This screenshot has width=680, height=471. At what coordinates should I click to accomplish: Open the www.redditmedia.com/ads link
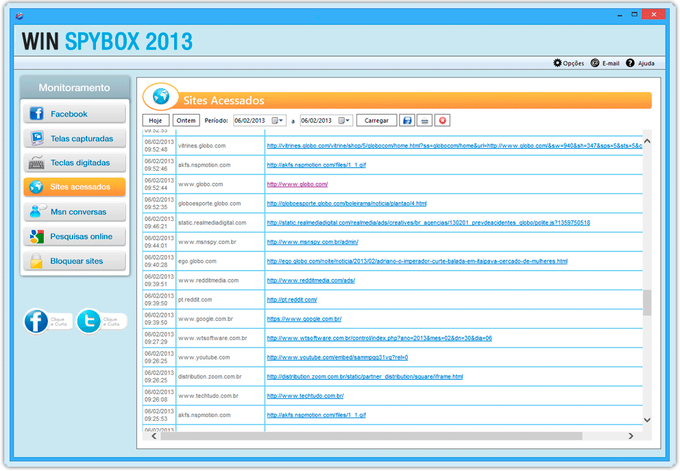(311, 281)
